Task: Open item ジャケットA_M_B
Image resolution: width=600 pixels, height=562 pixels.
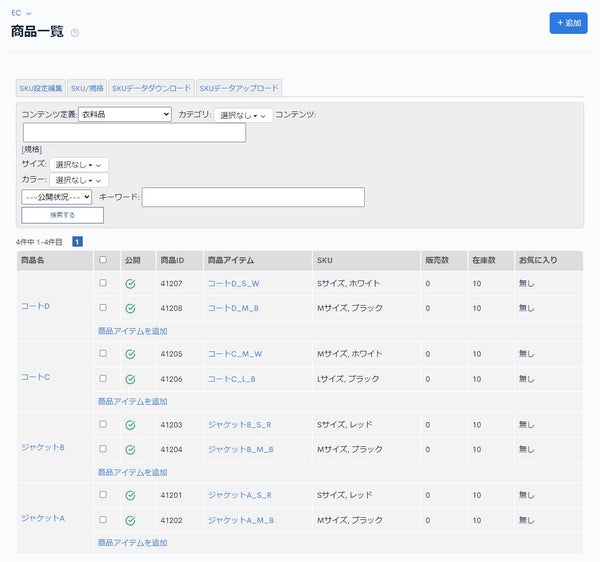Action: point(241,520)
